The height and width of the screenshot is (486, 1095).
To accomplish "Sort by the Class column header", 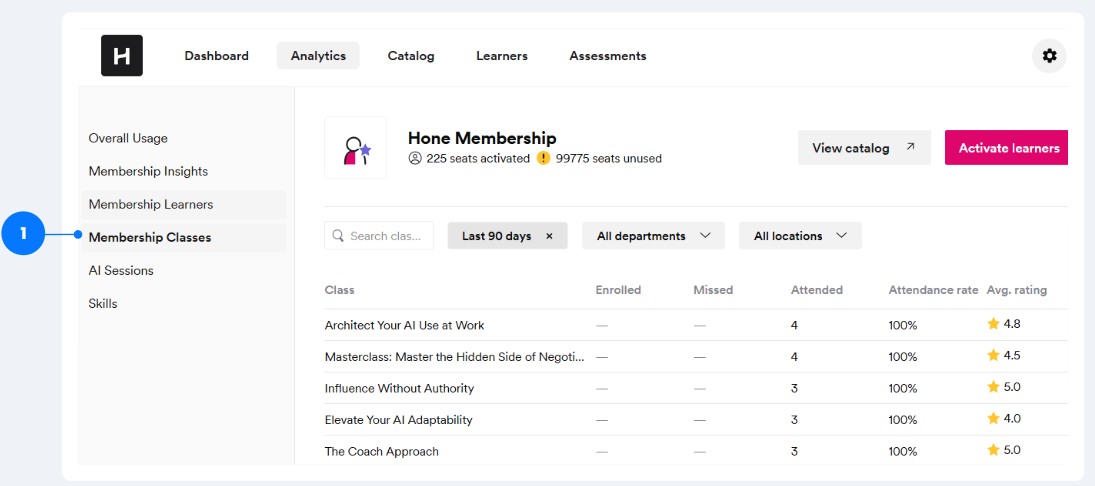I will pyautogui.click(x=339, y=290).
